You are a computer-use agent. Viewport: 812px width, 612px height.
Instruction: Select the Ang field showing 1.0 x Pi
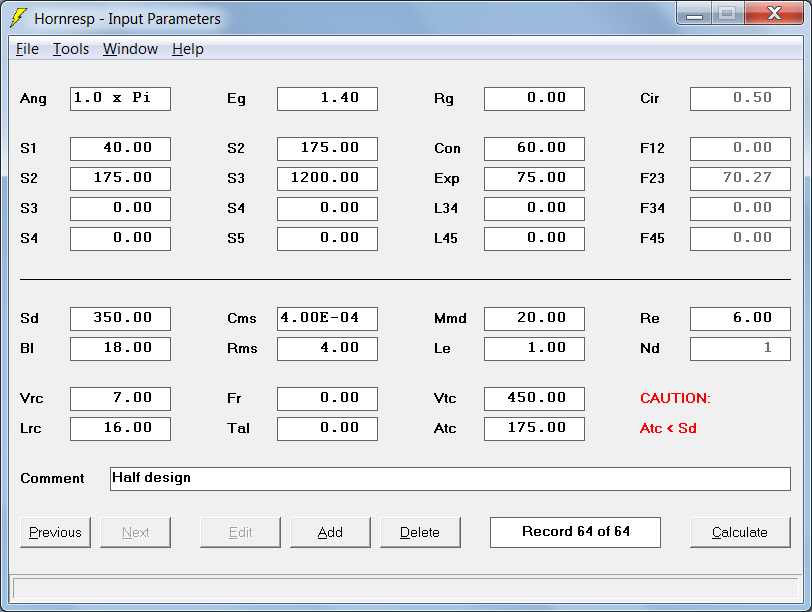[x=120, y=99]
